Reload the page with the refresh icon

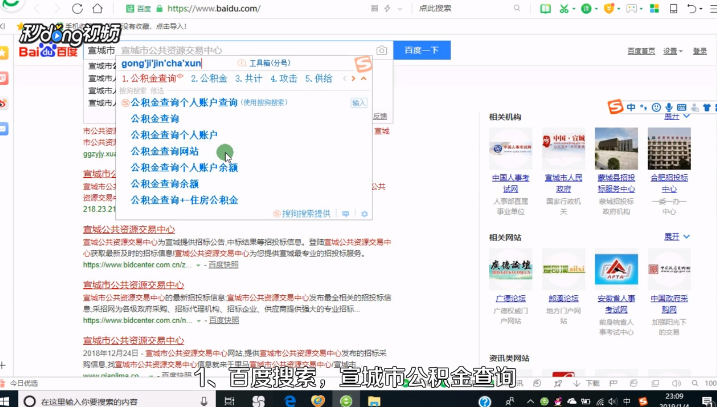click(78, 8)
